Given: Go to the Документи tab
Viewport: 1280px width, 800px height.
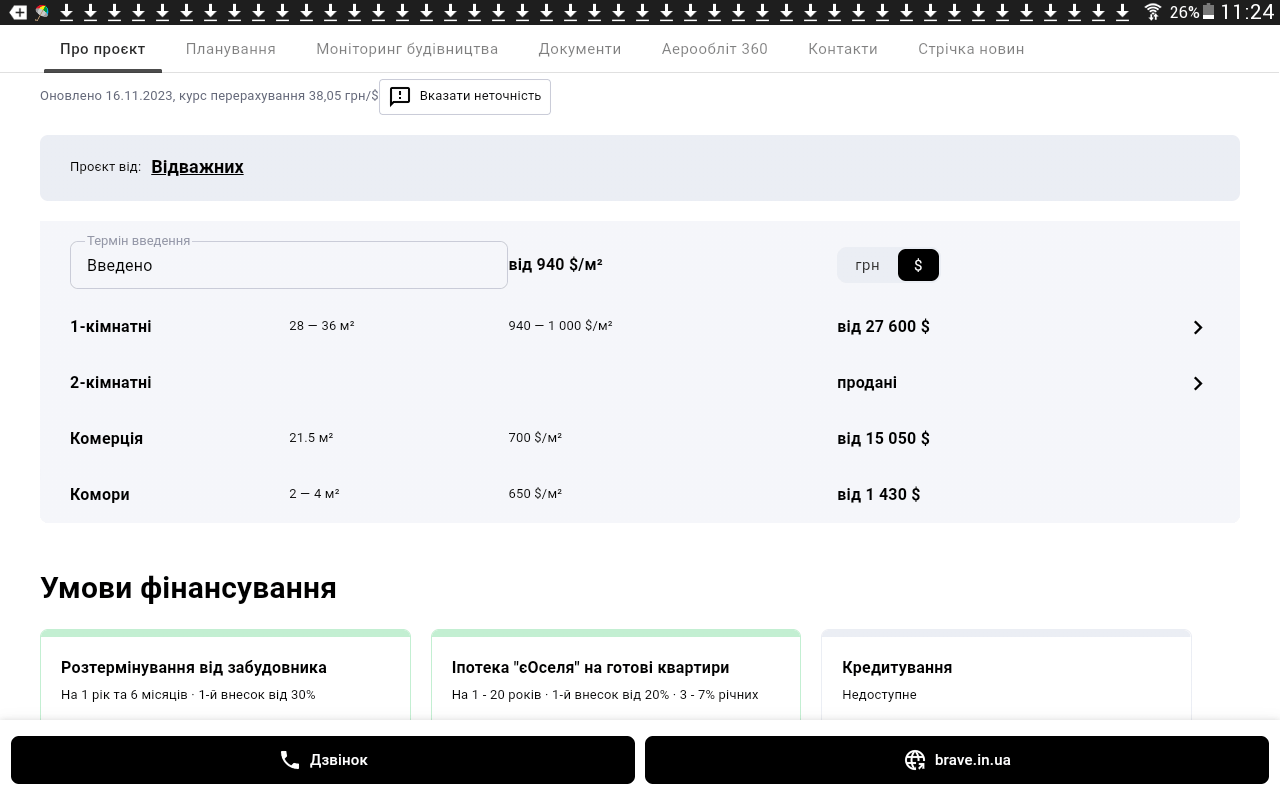Looking at the screenshot, I should [x=579, y=49].
